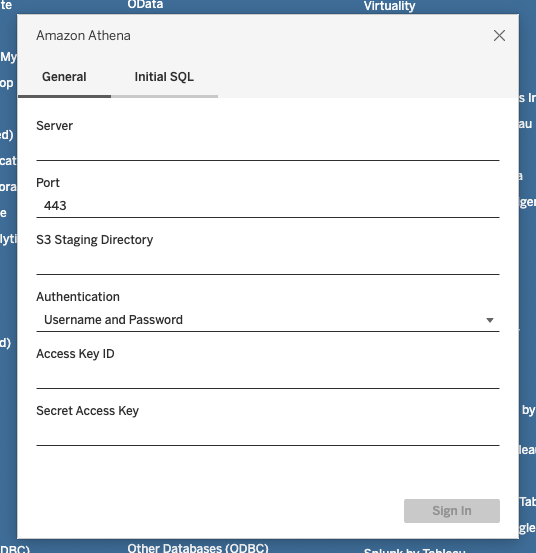Select Other Databases (ODBC) connector
The image size is (536, 553).
[198, 548]
